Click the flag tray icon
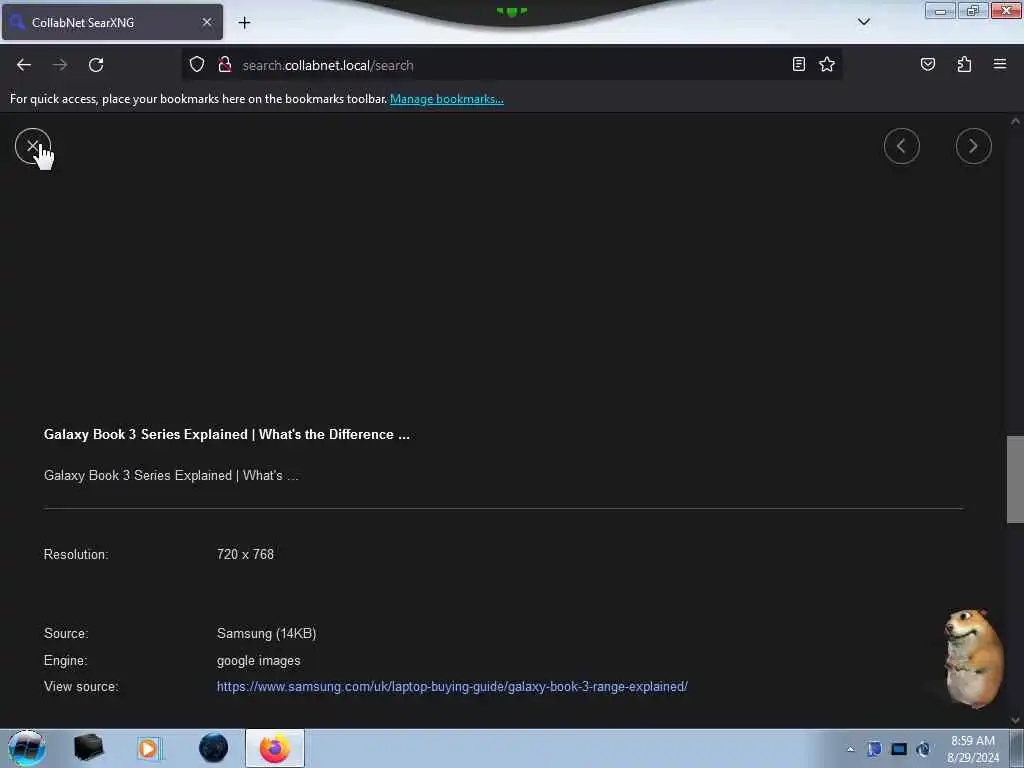1024x768 pixels. (x=874, y=749)
